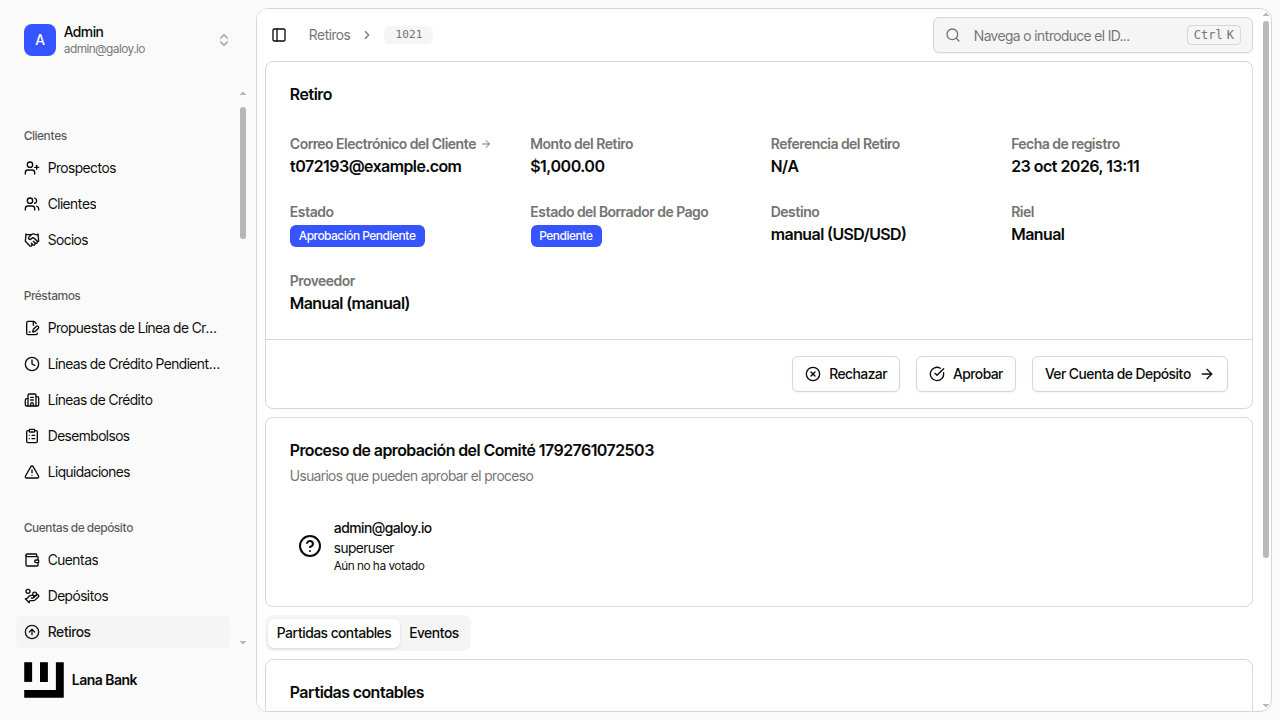
Task: Click the Depósitos hand-coins icon
Action: click(x=32, y=596)
